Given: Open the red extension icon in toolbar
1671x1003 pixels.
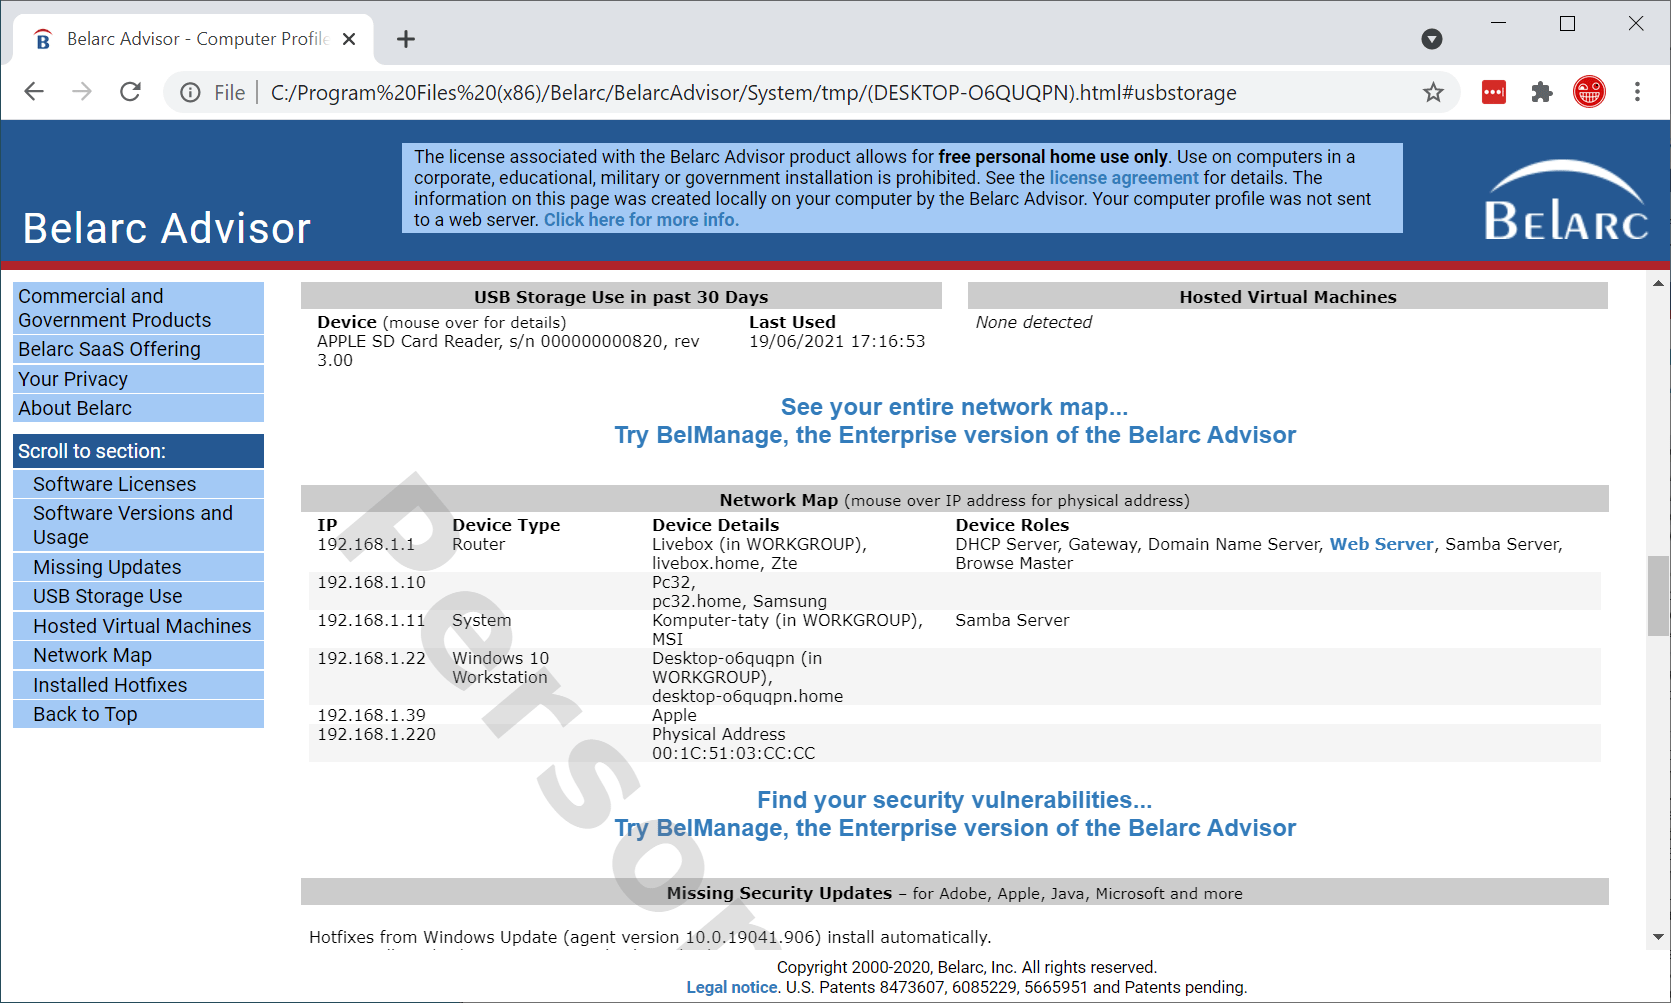Looking at the screenshot, I should pyautogui.click(x=1494, y=92).
